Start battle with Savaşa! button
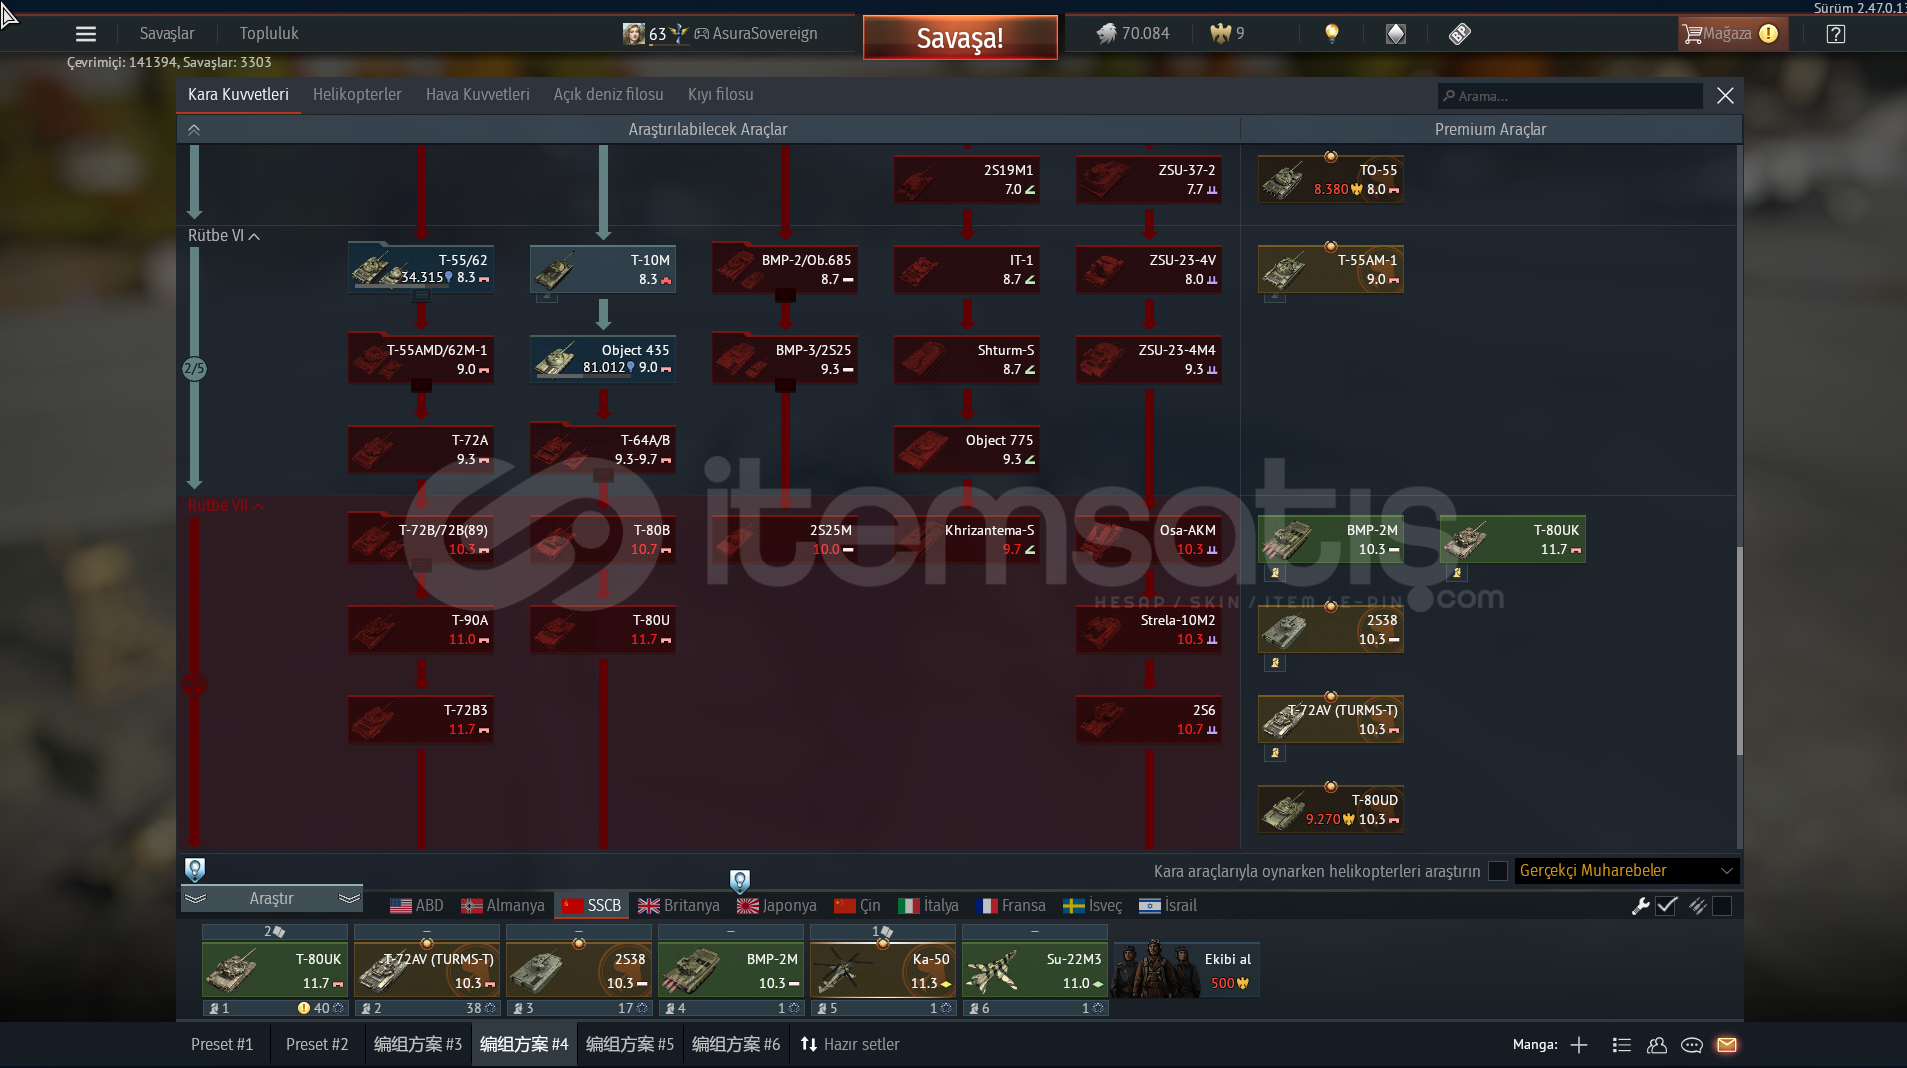This screenshot has height=1068, width=1907. pyautogui.click(x=960, y=38)
